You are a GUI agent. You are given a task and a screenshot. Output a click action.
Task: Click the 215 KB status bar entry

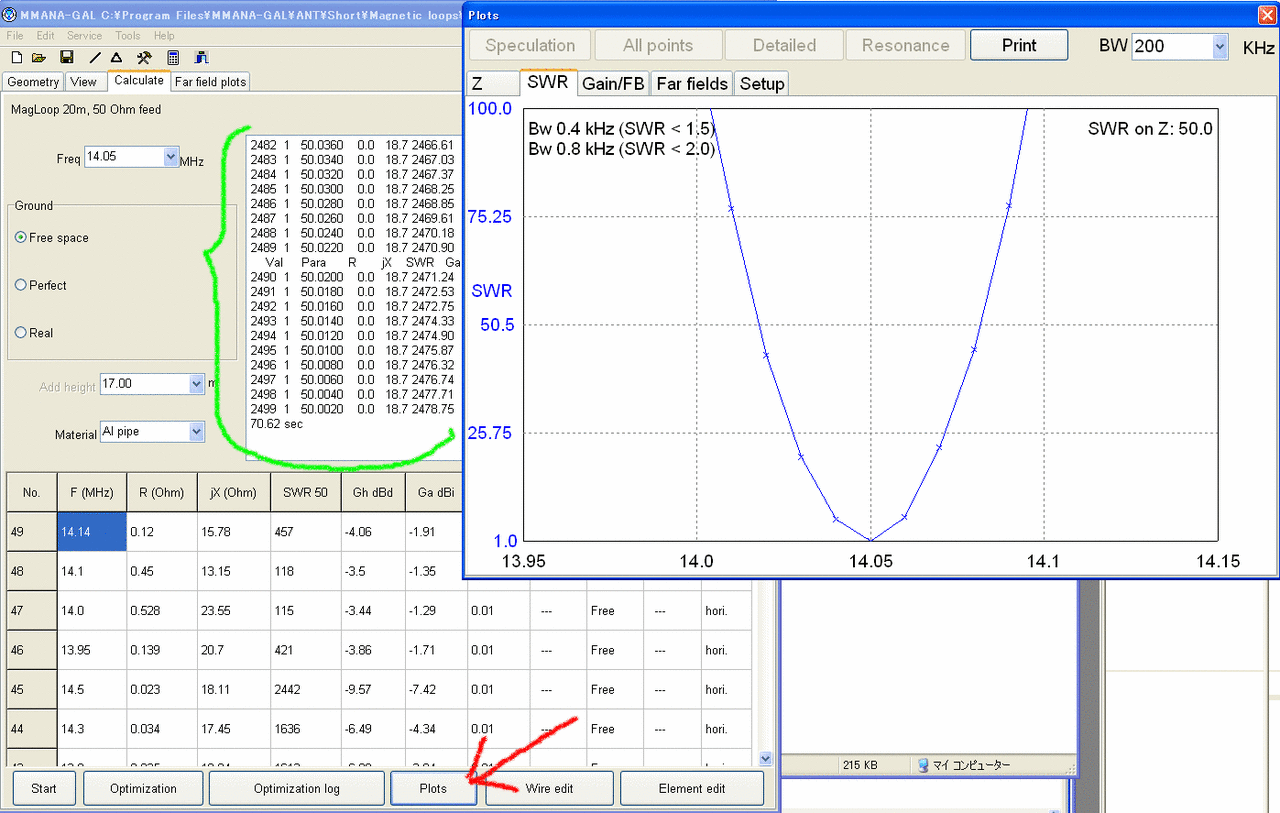(860, 765)
